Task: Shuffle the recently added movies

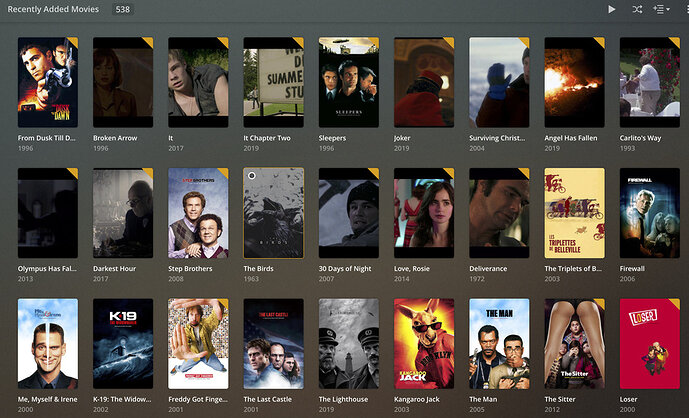Action: [x=637, y=9]
